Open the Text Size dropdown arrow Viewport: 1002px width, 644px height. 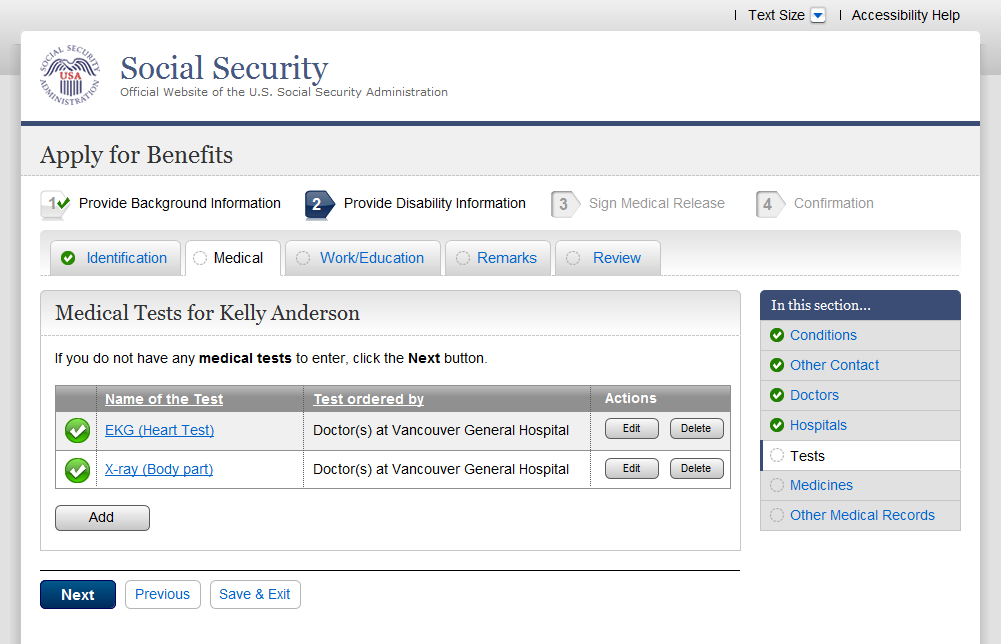coord(818,16)
